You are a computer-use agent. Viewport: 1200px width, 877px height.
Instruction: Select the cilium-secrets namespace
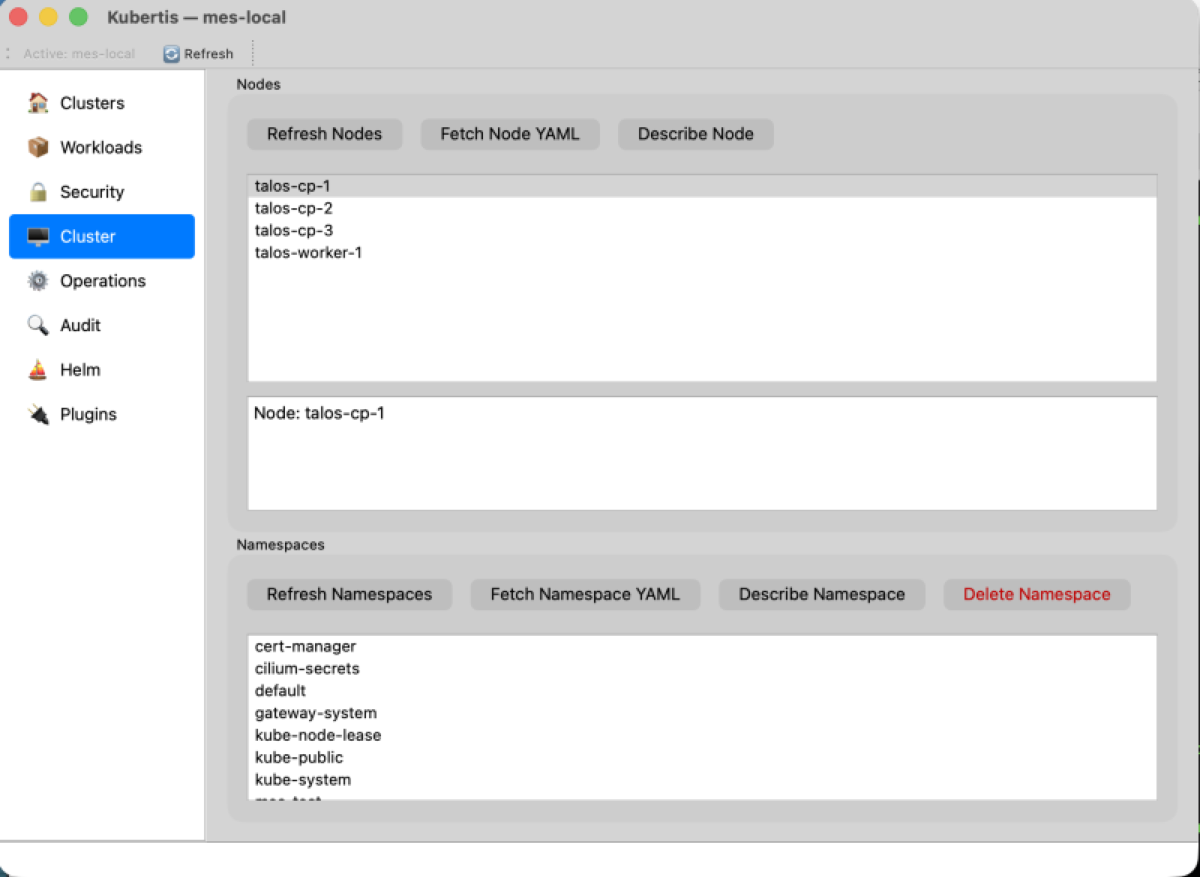(702, 668)
